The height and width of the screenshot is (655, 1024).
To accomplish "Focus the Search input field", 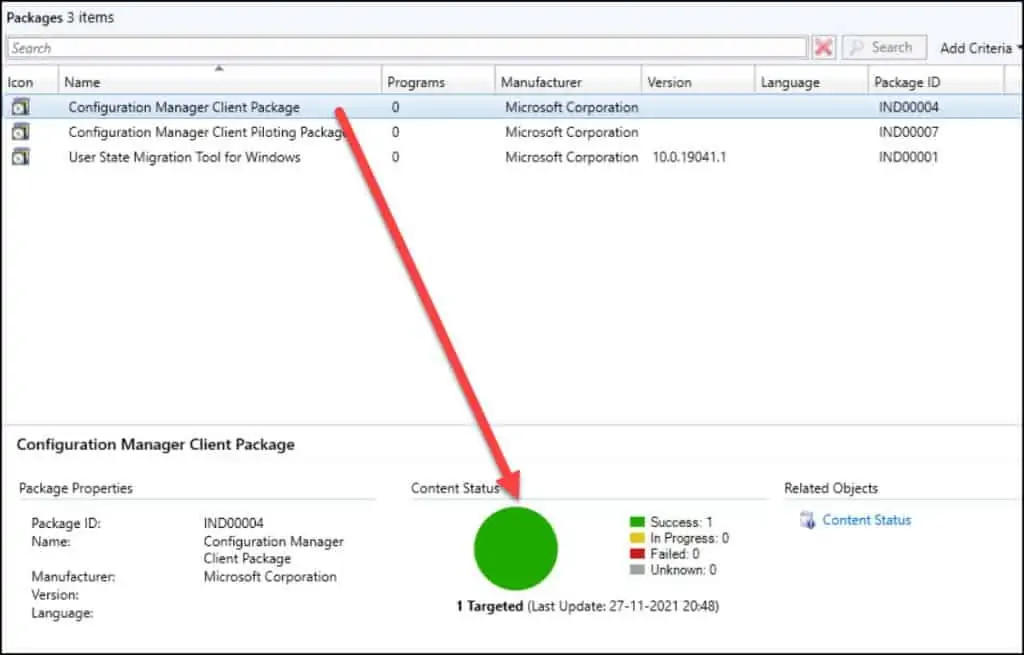I will [x=408, y=48].
